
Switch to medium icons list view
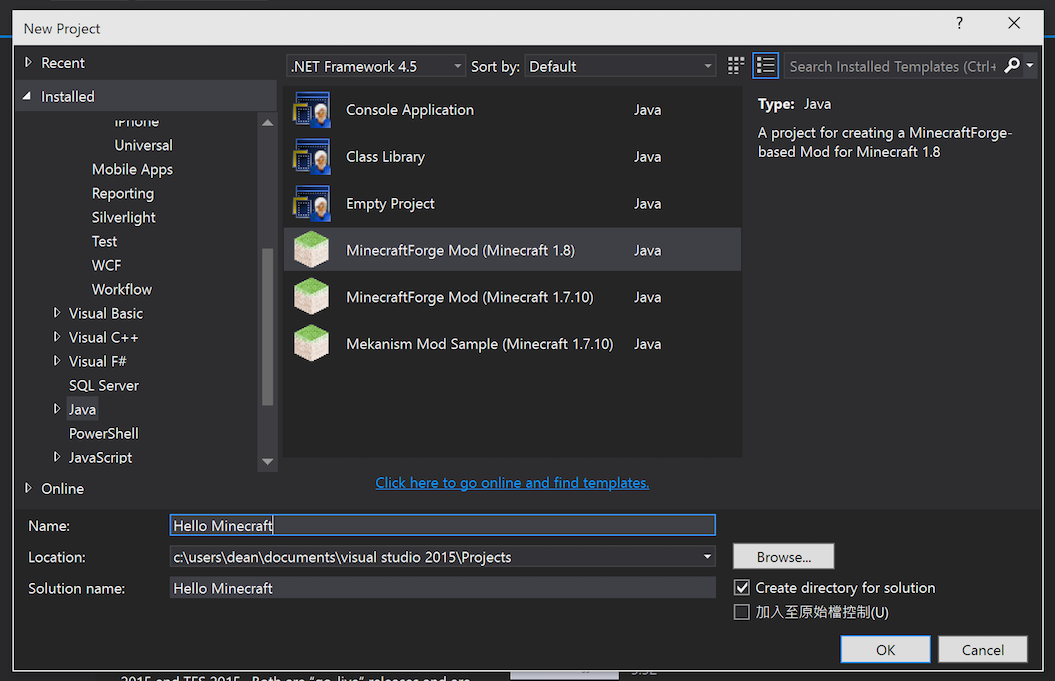tap(766, 65)
